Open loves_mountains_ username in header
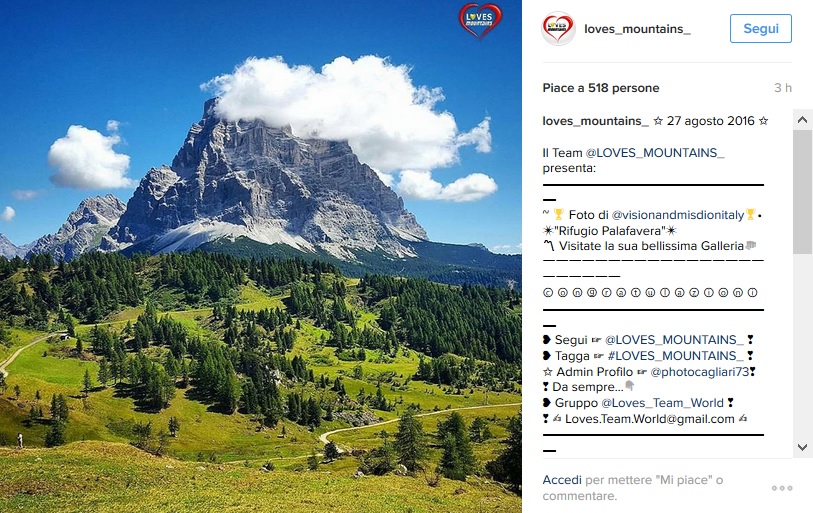 [637, 29]
